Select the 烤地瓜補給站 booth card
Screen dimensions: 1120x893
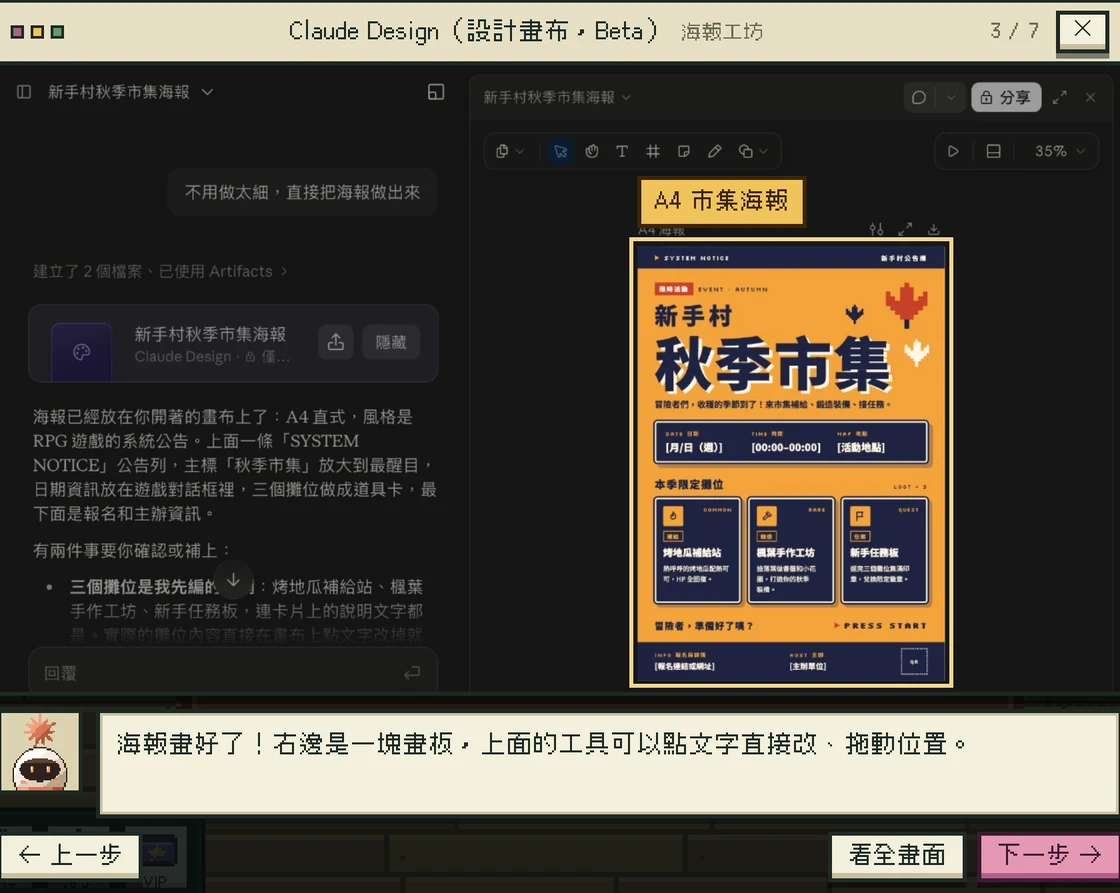coord(697,551)
